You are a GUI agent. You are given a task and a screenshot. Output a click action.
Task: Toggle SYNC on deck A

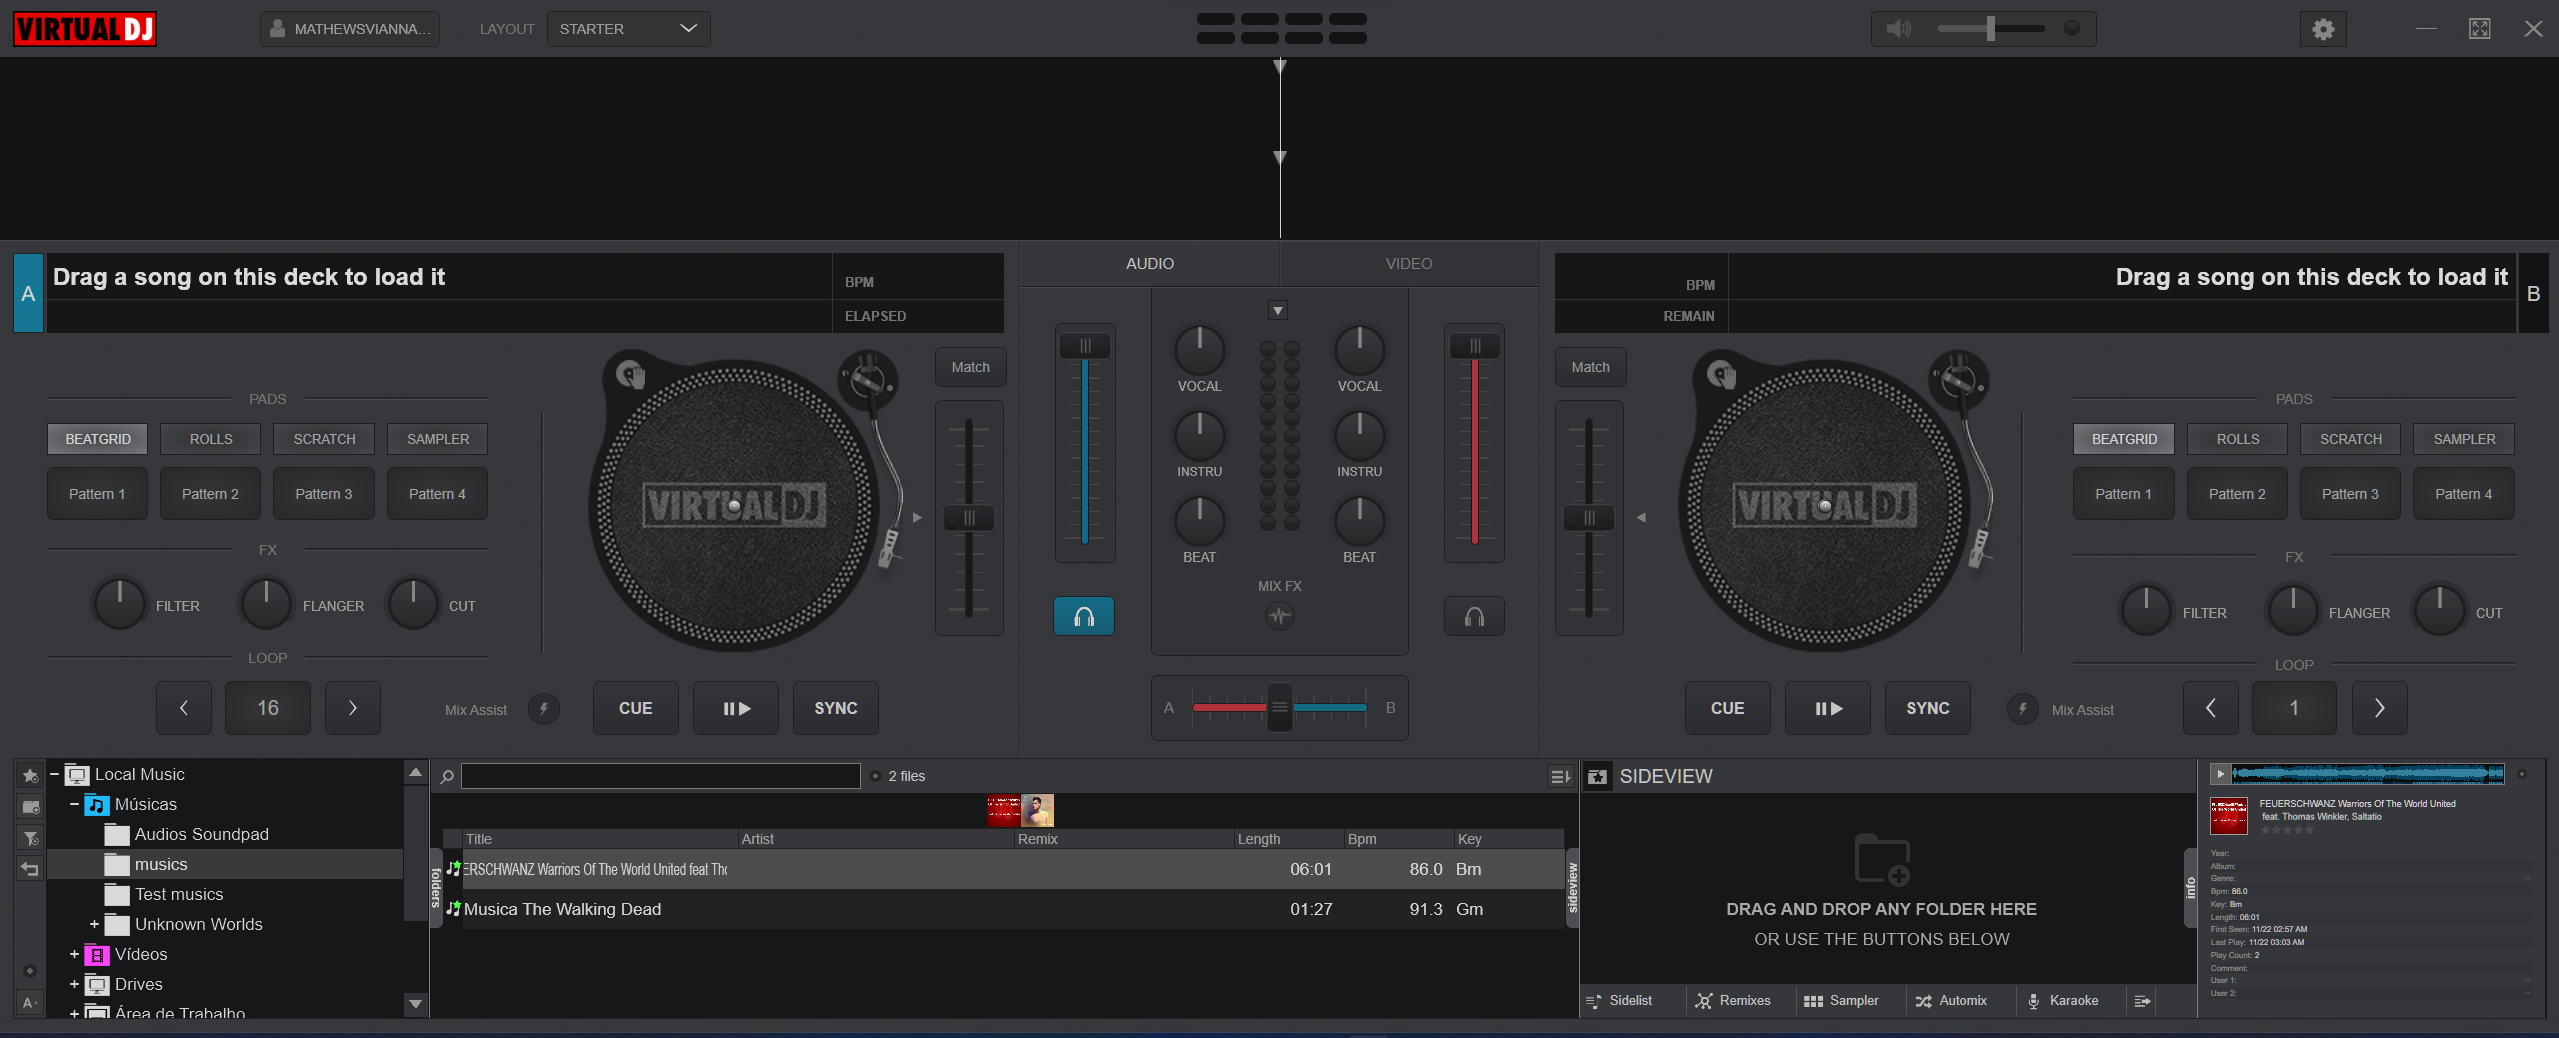[x=836, y=708]
